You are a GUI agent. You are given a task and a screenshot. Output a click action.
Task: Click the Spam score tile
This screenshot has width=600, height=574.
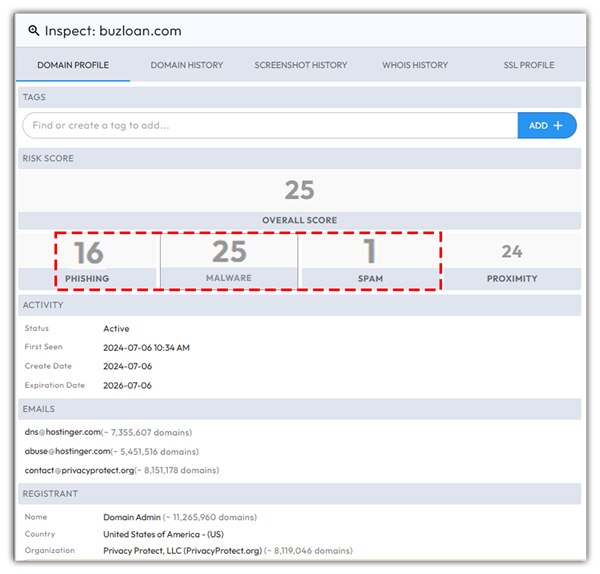pos(370,253)
